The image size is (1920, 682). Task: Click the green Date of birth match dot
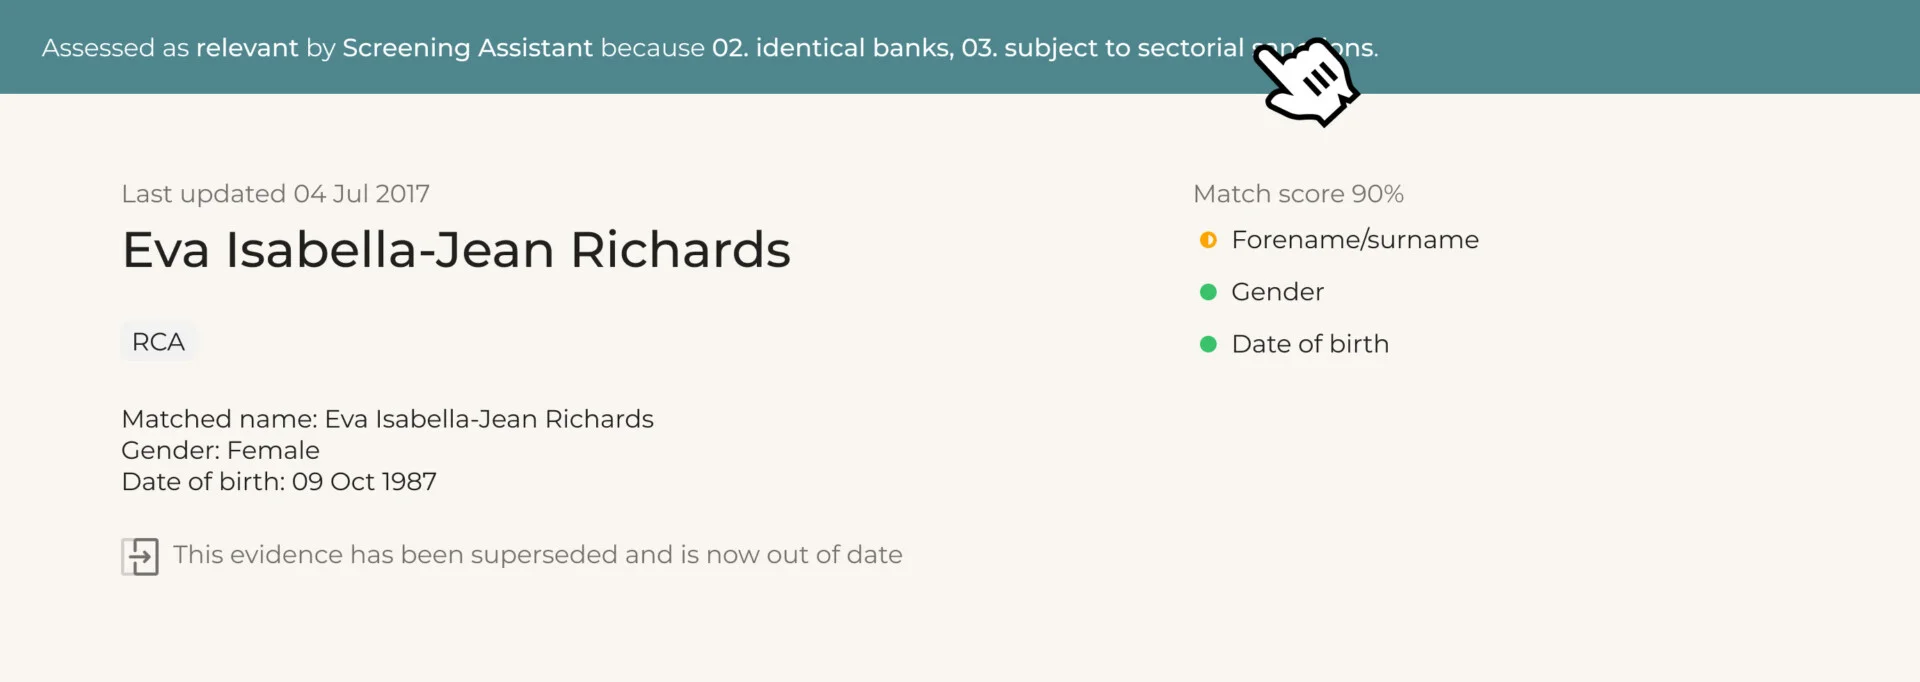click(1208, 344)
